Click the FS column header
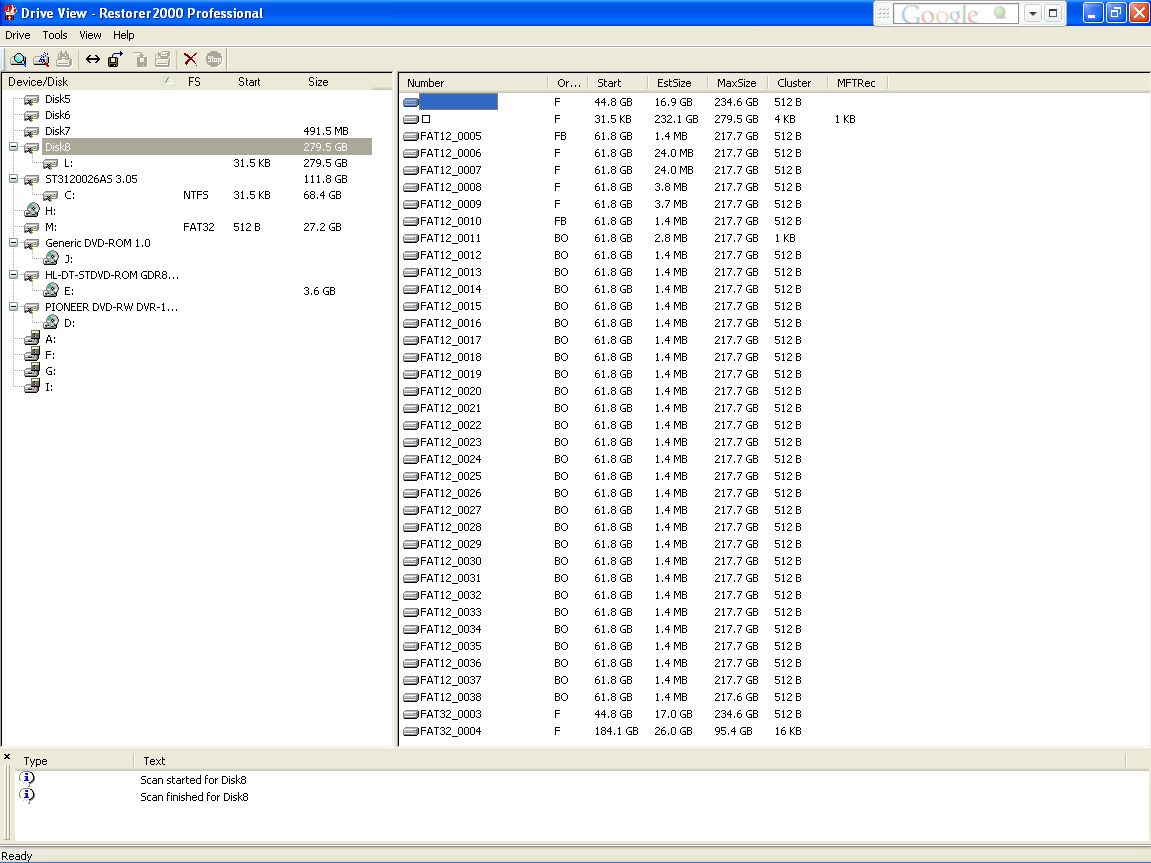Screen dimensions: 1151x863 pos(194,82)
